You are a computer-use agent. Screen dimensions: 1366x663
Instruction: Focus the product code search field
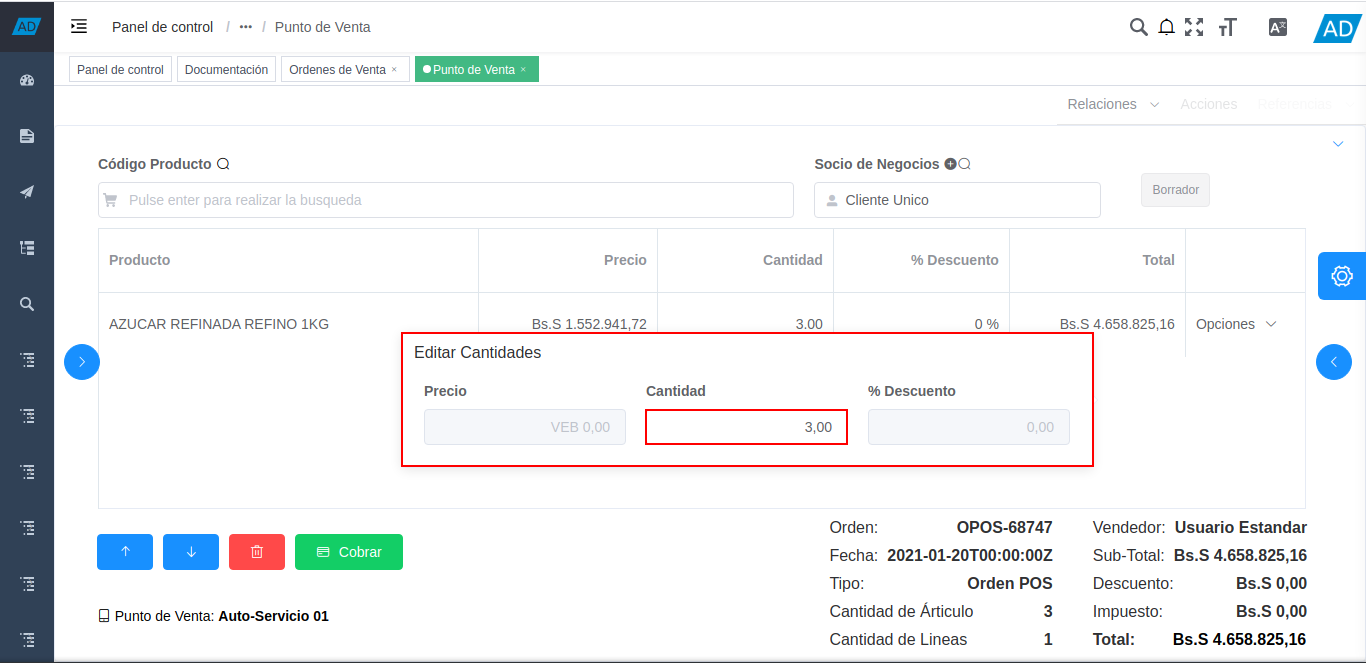(x=446, y=200)
